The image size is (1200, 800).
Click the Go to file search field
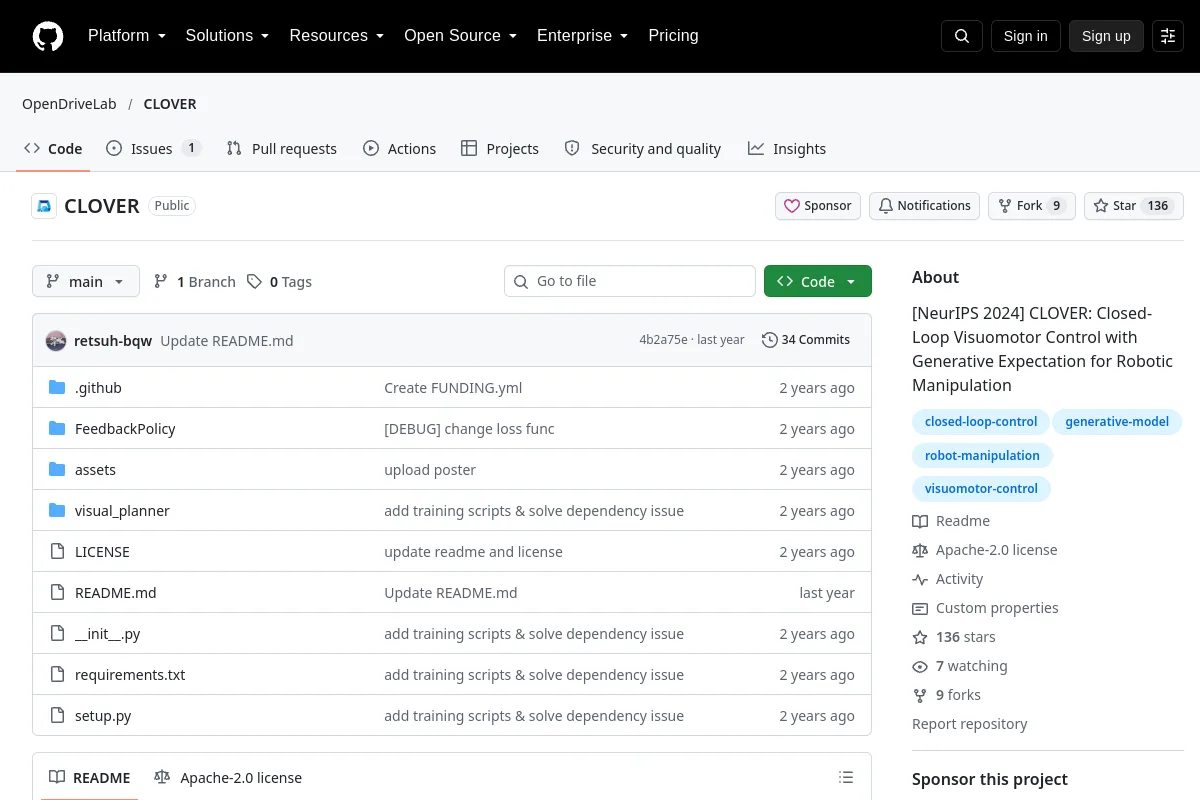[630, 281]
